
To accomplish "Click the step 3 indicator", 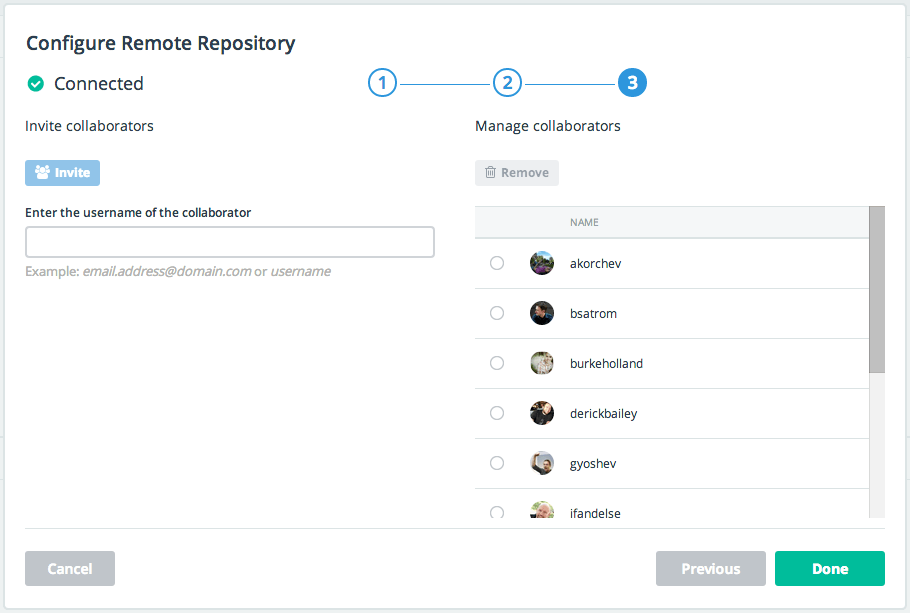I will (x=632, y=83).
